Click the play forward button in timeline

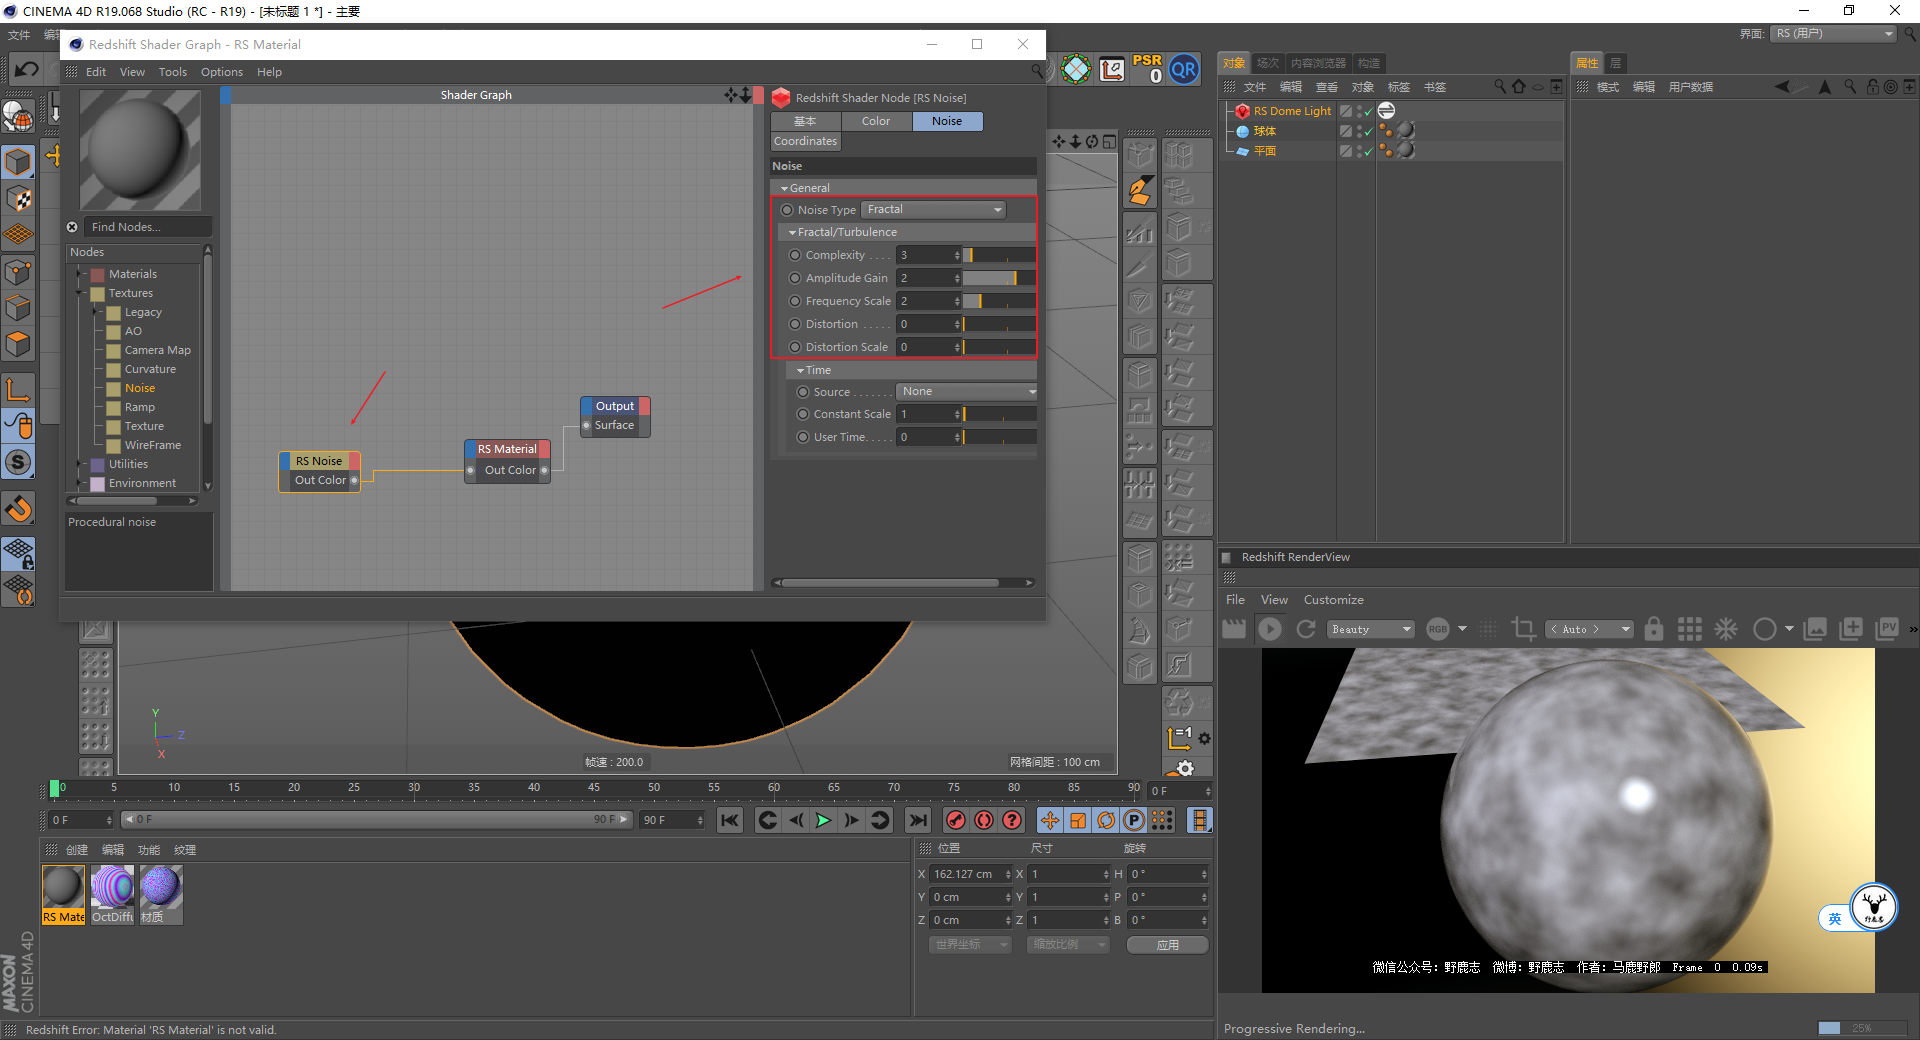coord(823,821)
